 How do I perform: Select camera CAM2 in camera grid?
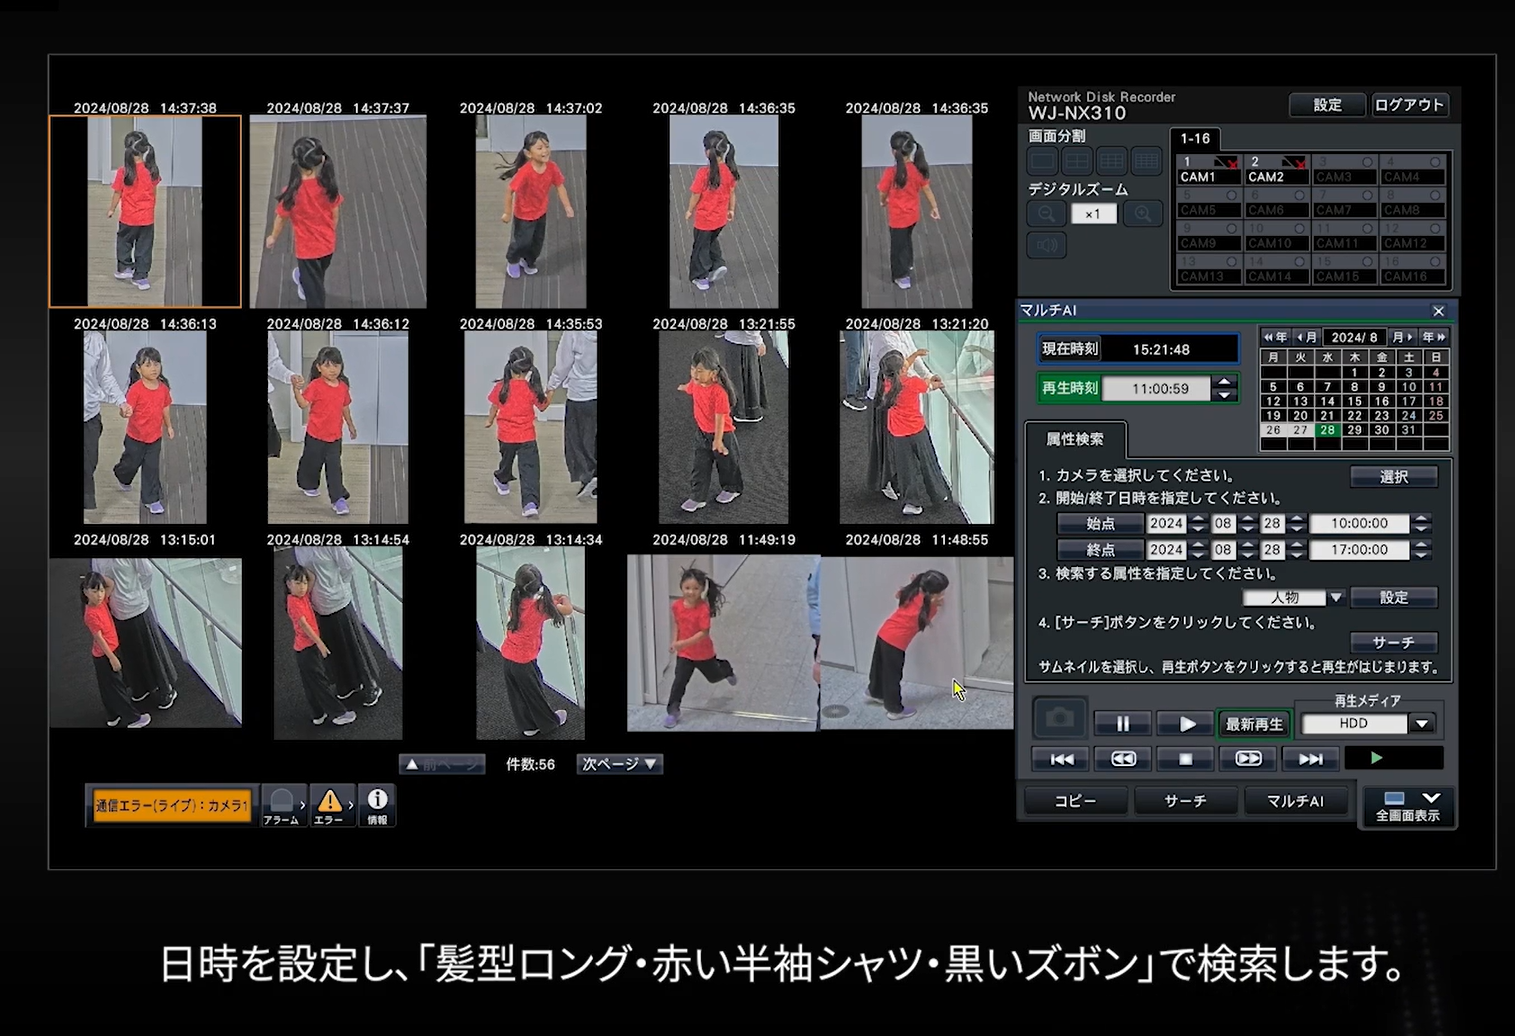[1277, 170]
